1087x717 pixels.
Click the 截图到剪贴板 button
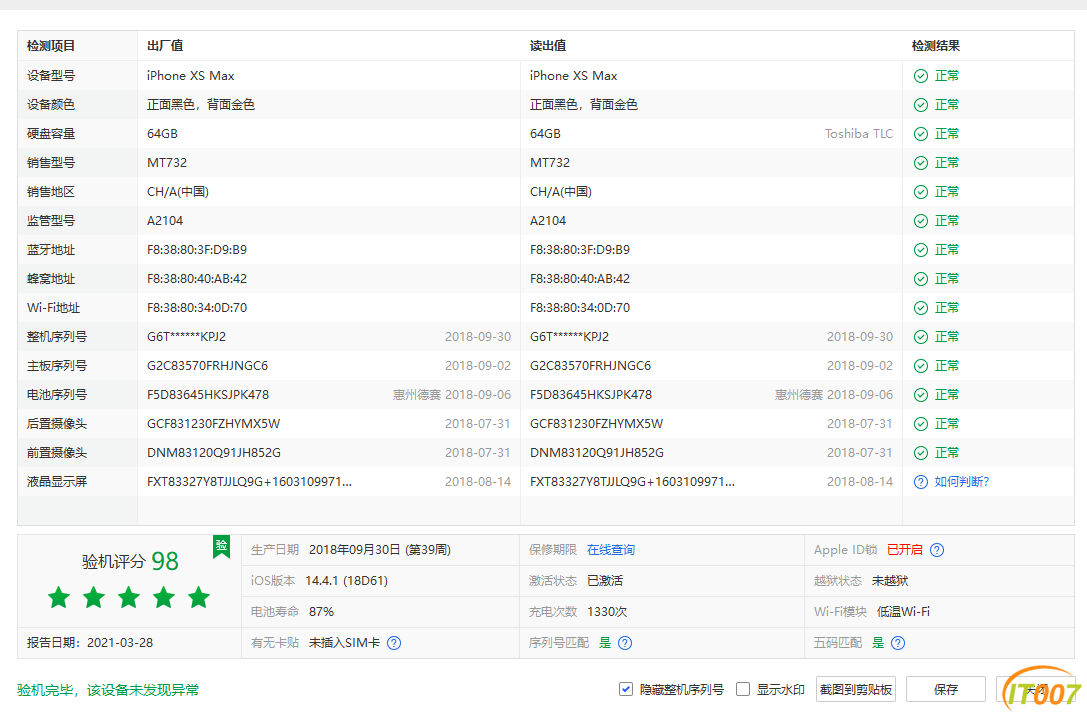tap(856, 689)
